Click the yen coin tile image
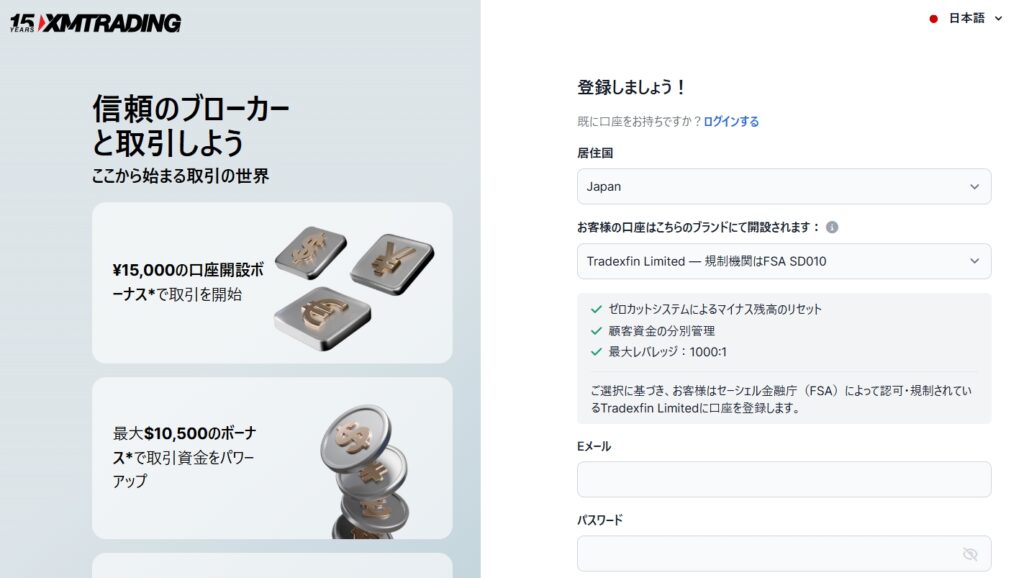This screenshot has width=1024, height=578. [x=392, y=264]
